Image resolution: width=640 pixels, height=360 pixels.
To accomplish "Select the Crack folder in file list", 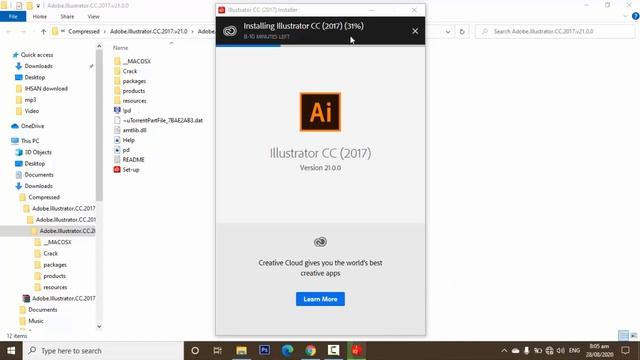I will click(x=125, y=71).
